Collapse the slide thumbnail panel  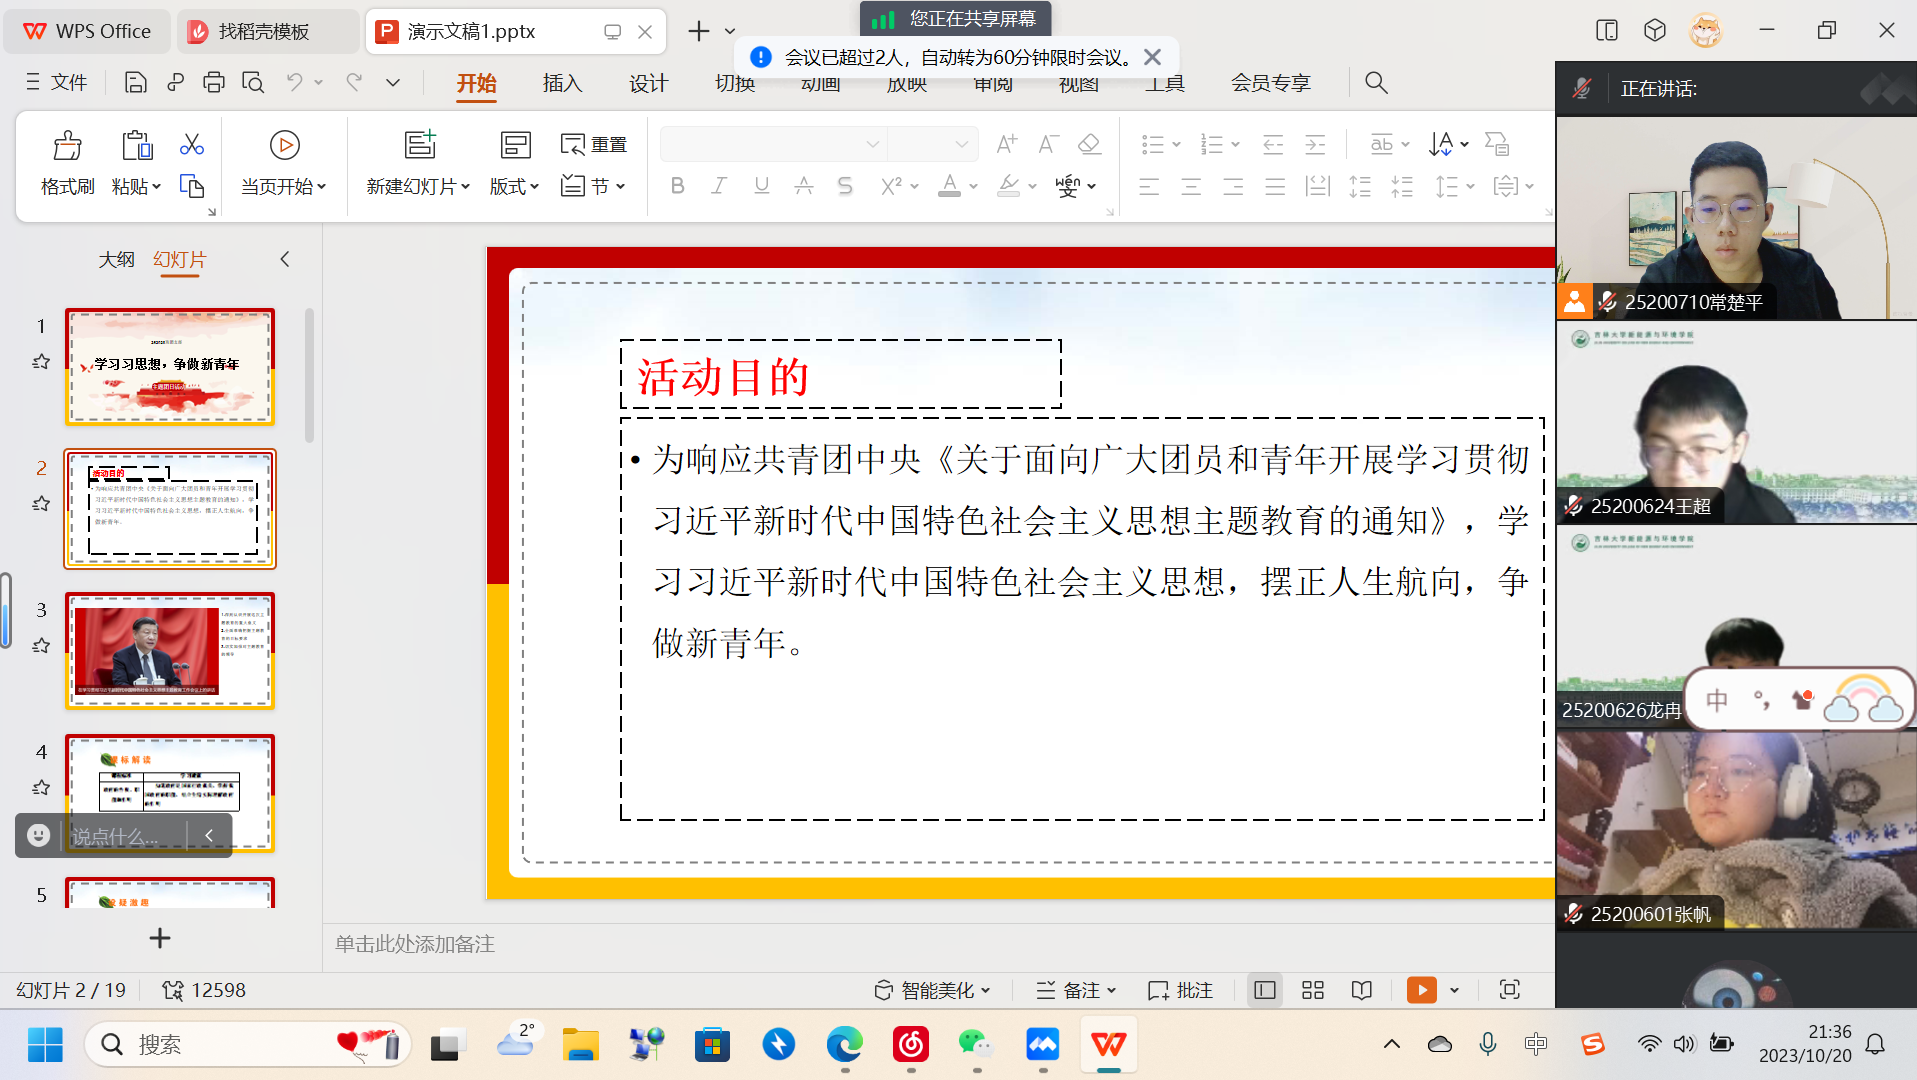point(285,260)
